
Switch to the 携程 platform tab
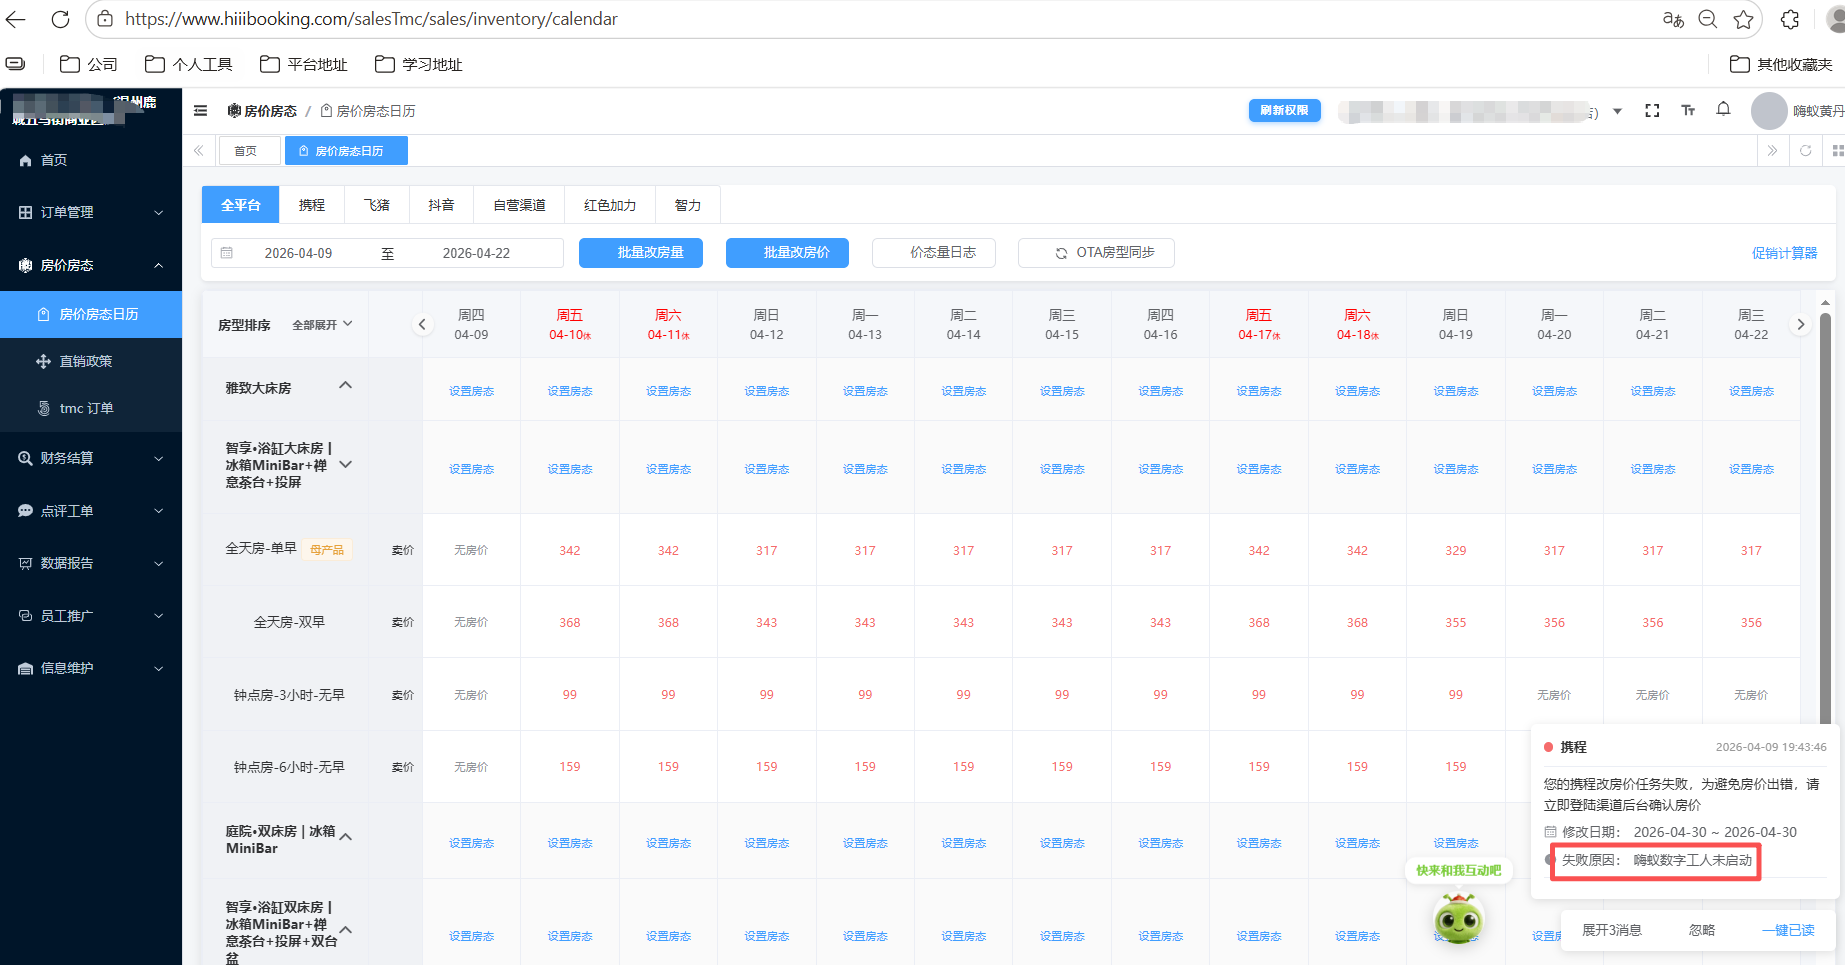click(x=312, y=205)
